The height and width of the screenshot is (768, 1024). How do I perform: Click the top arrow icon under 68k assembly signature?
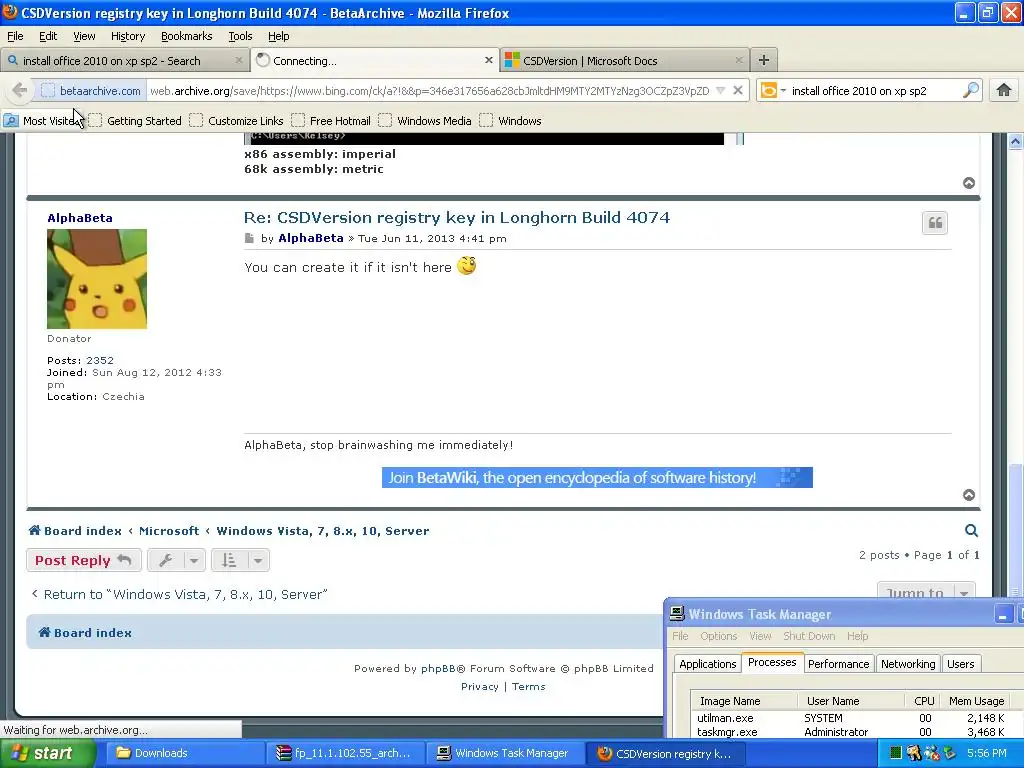click(969, 183)
